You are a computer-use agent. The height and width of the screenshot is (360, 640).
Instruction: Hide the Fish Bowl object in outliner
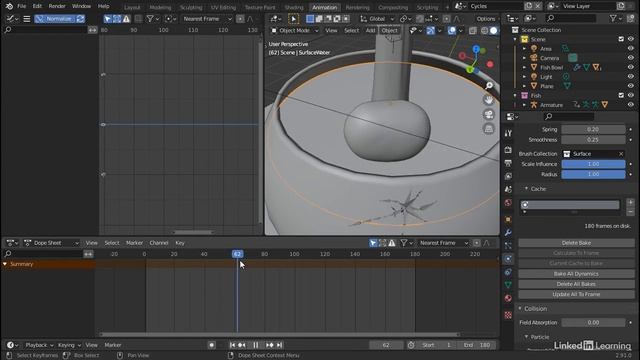[x=631, y=67]
